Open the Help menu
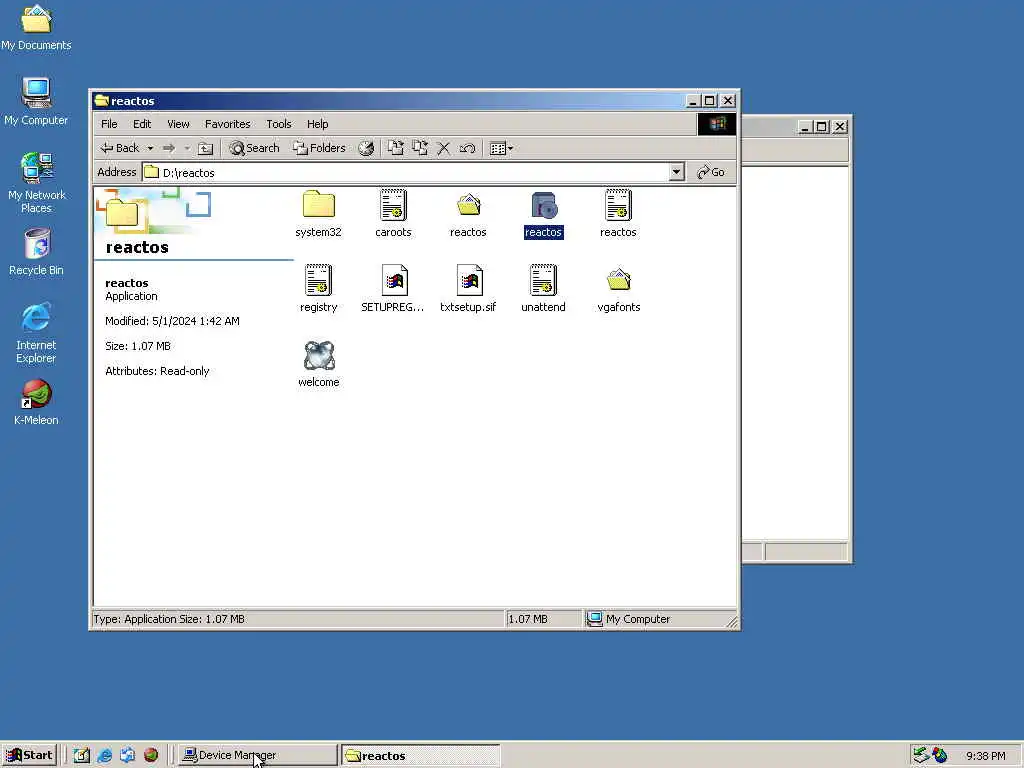The image size is (1024, 768). [x=317, y=124]
